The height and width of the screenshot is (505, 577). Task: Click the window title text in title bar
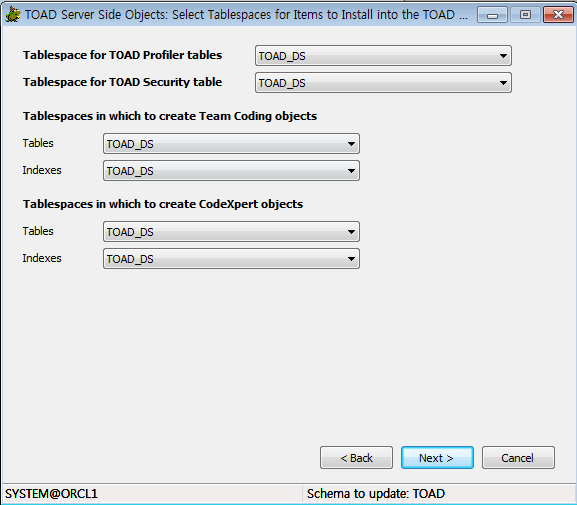click(x=246, y=15)
